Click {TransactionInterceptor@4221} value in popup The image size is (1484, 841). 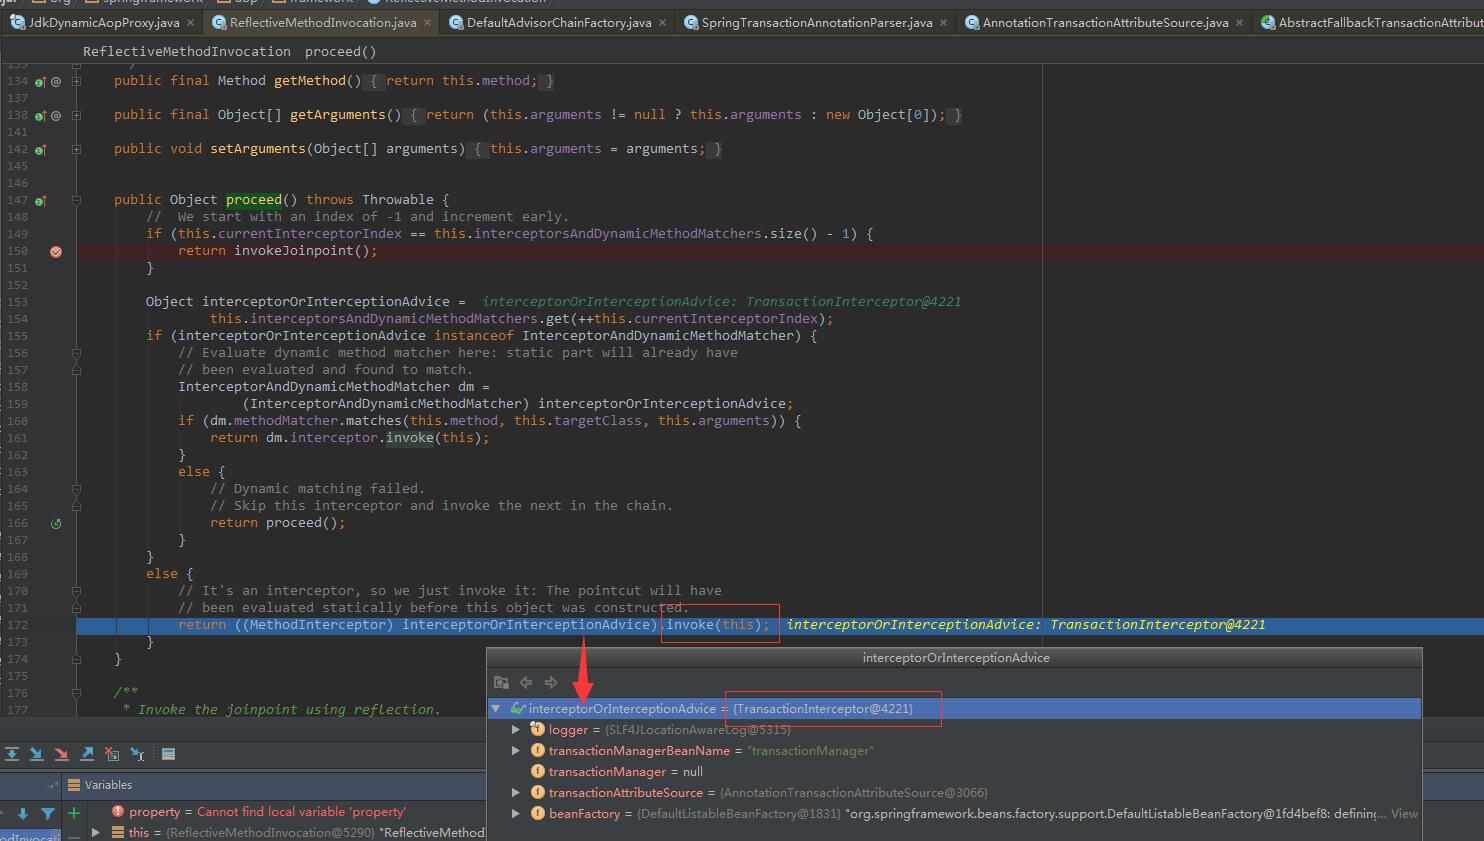coord(823,708)
